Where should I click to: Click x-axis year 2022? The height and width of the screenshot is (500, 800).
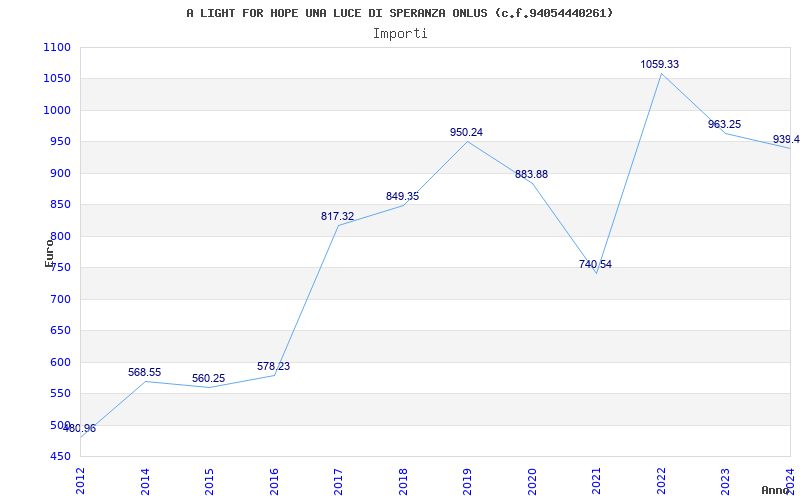tap(661, 481)
